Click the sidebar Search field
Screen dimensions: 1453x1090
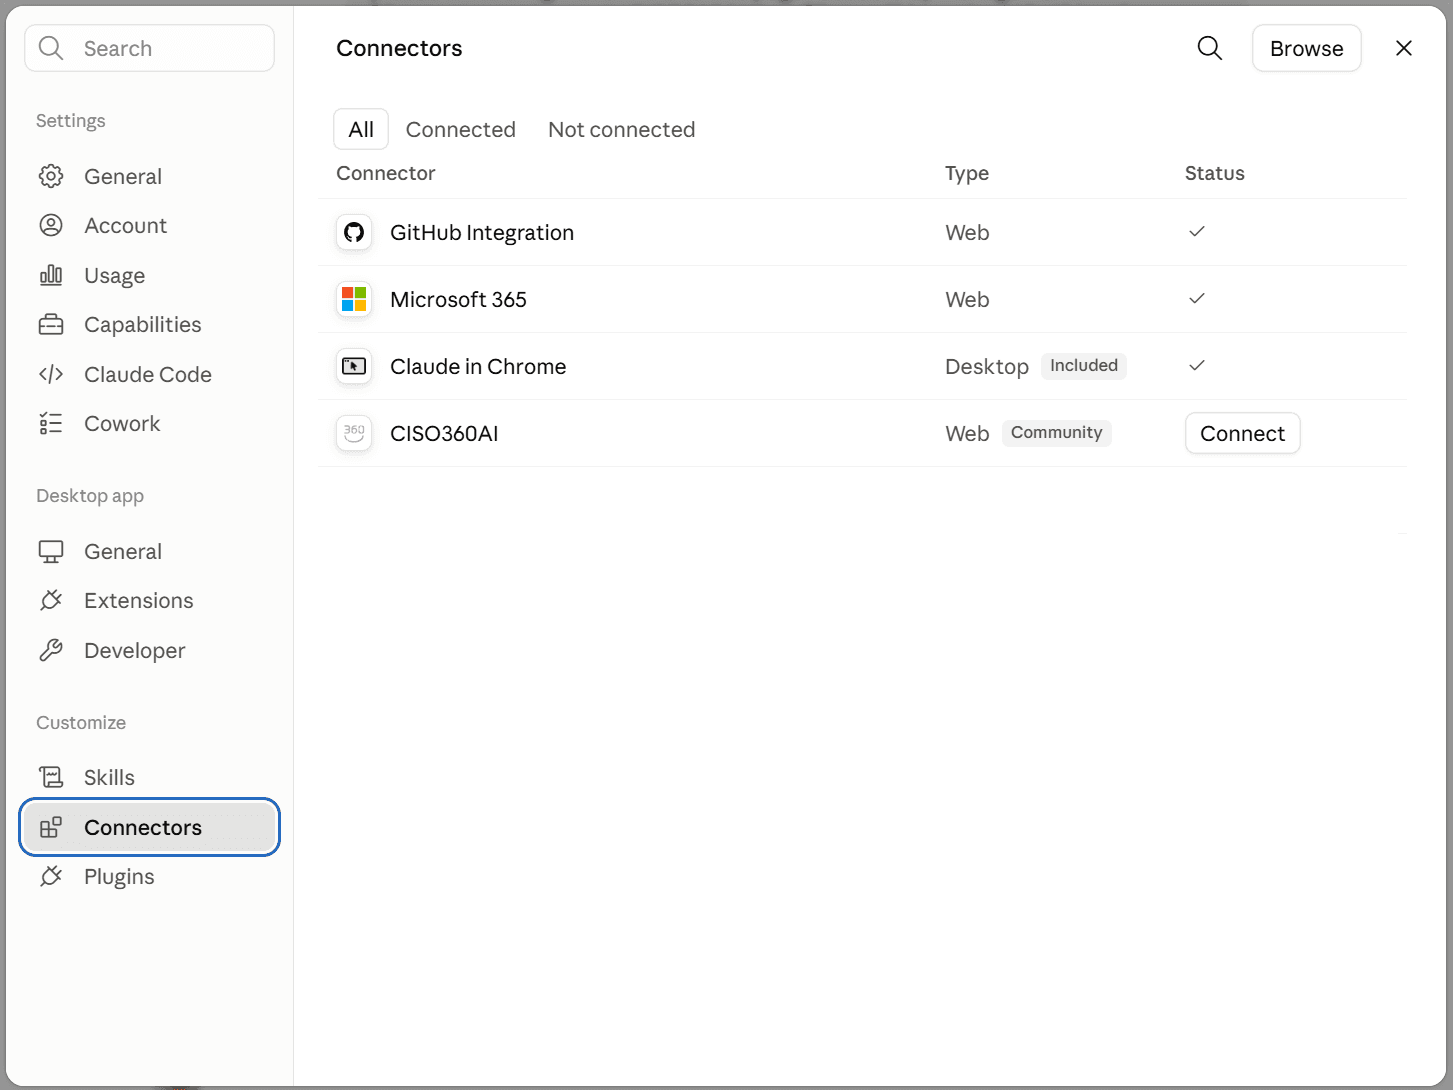coord(149,48)
